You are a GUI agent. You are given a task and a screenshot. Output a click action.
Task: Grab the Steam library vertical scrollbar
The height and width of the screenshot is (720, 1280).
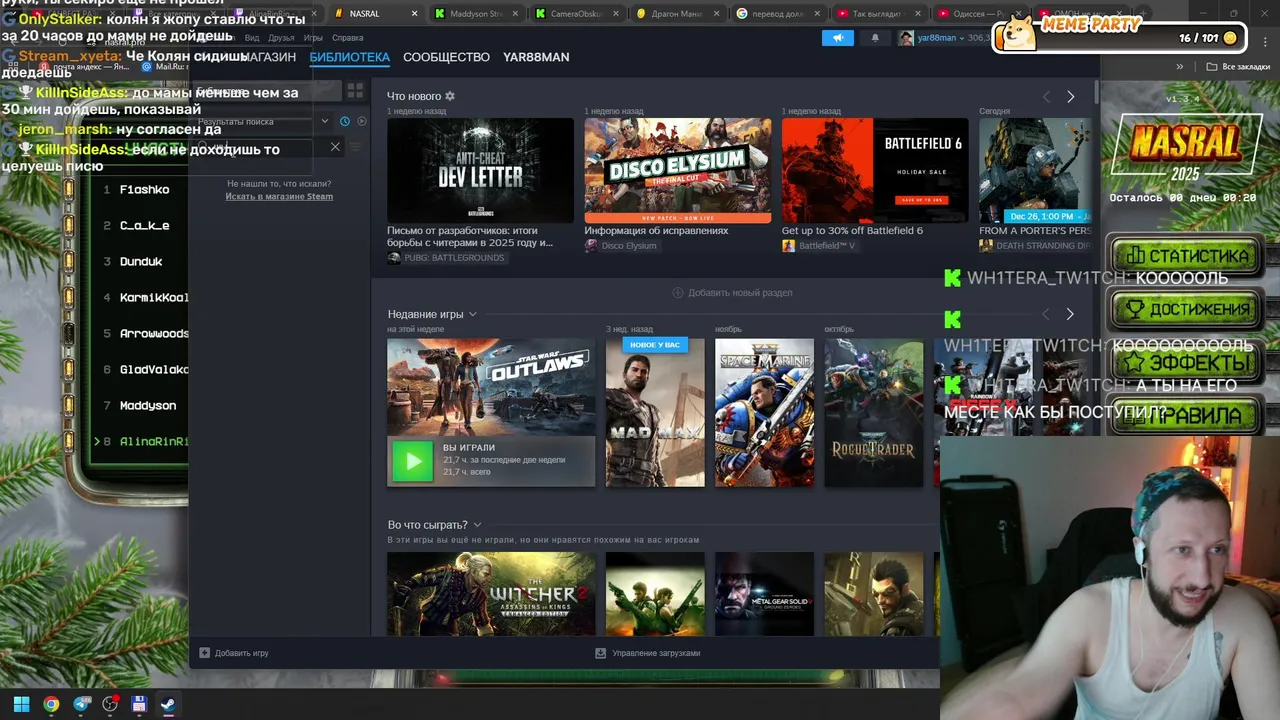(1097, 90)
